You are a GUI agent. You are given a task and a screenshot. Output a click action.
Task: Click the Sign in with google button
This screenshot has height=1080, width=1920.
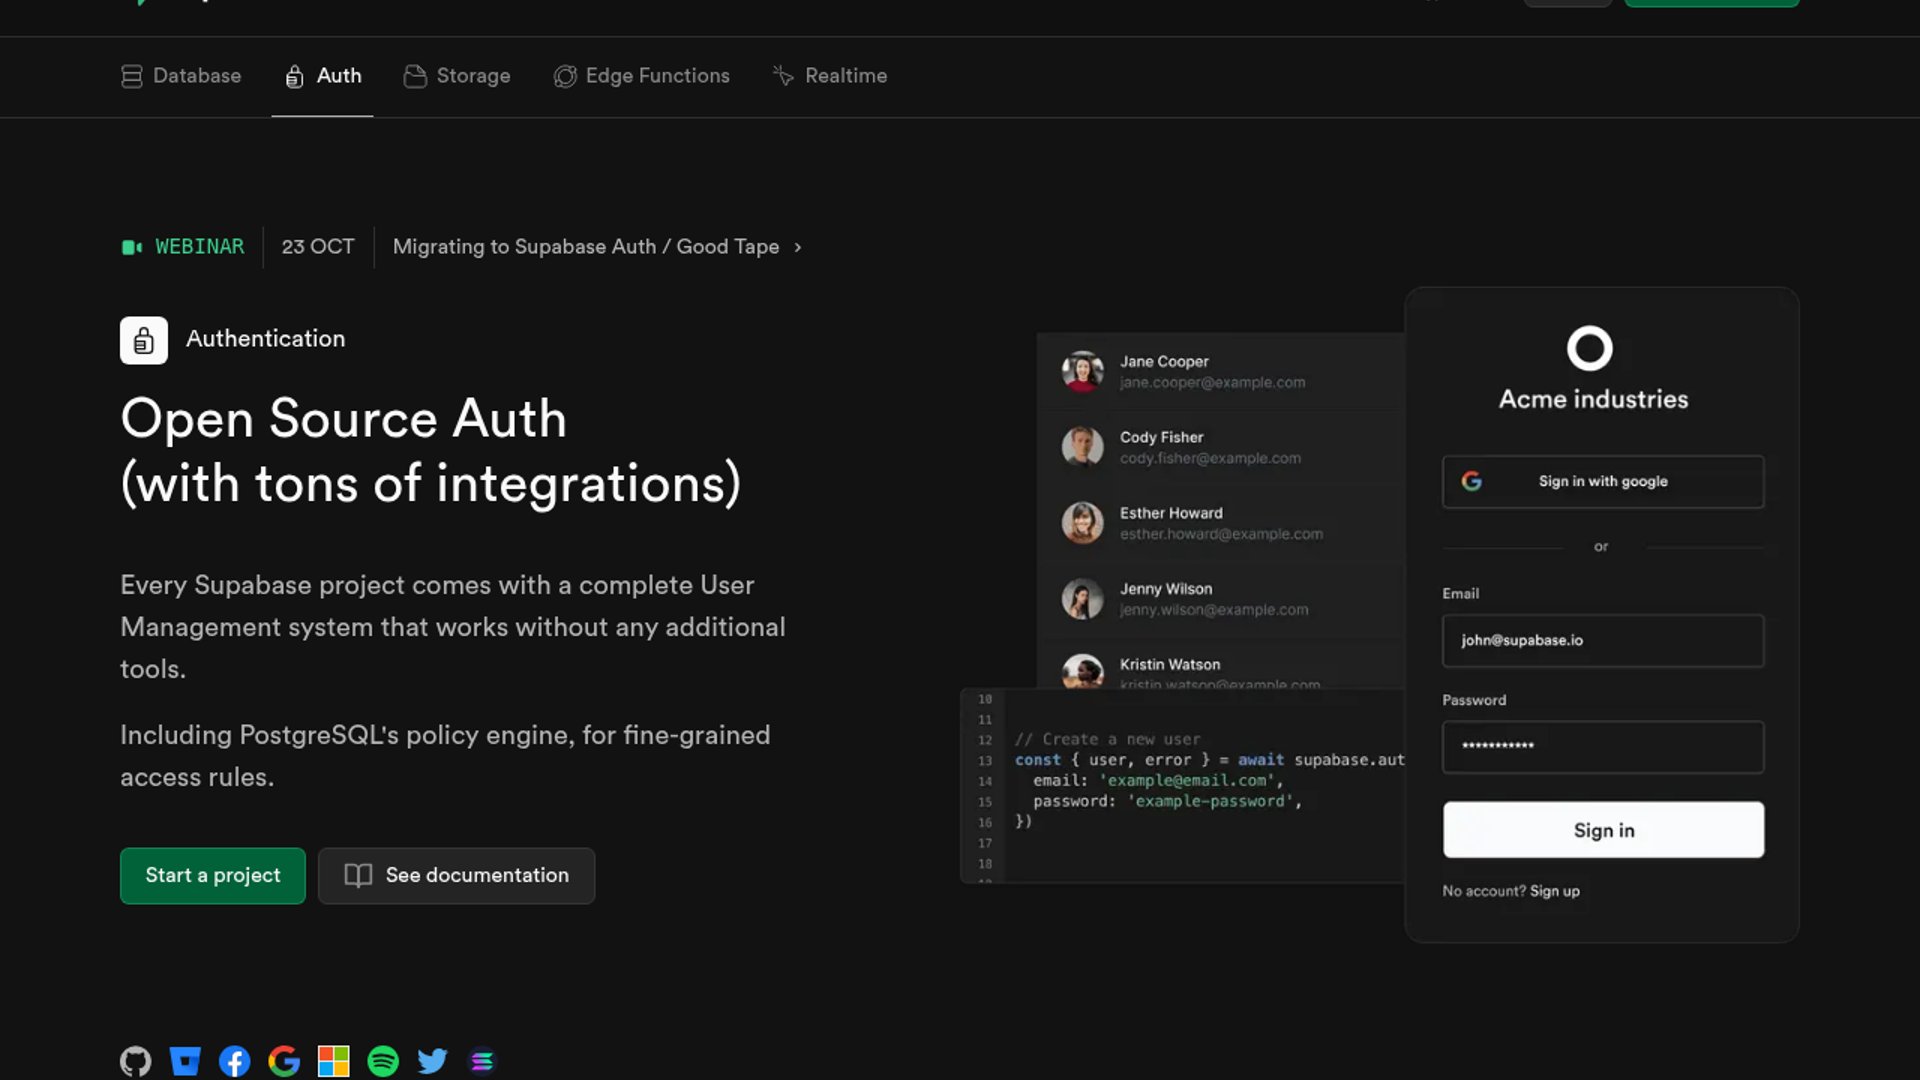click(x=1603, y=482)
